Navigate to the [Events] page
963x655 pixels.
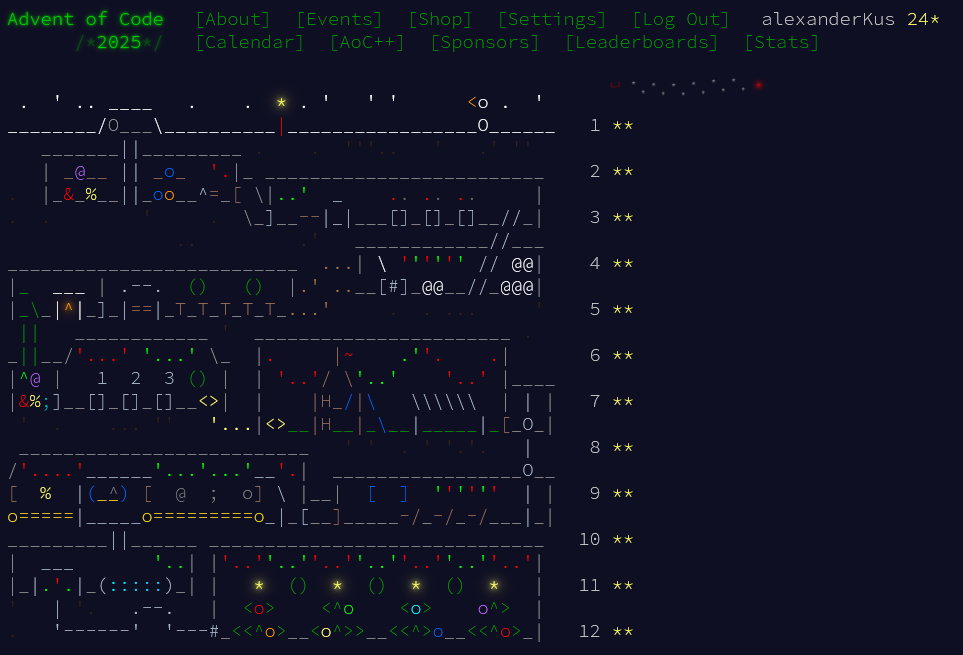pyautogui.click(x=339, y=19)
